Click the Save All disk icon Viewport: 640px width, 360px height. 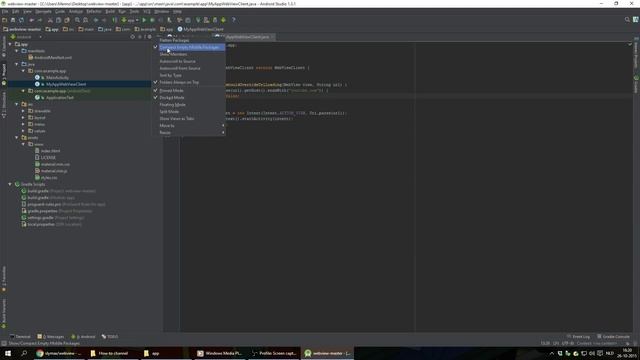pyautogui.click(x=13, y=20)
